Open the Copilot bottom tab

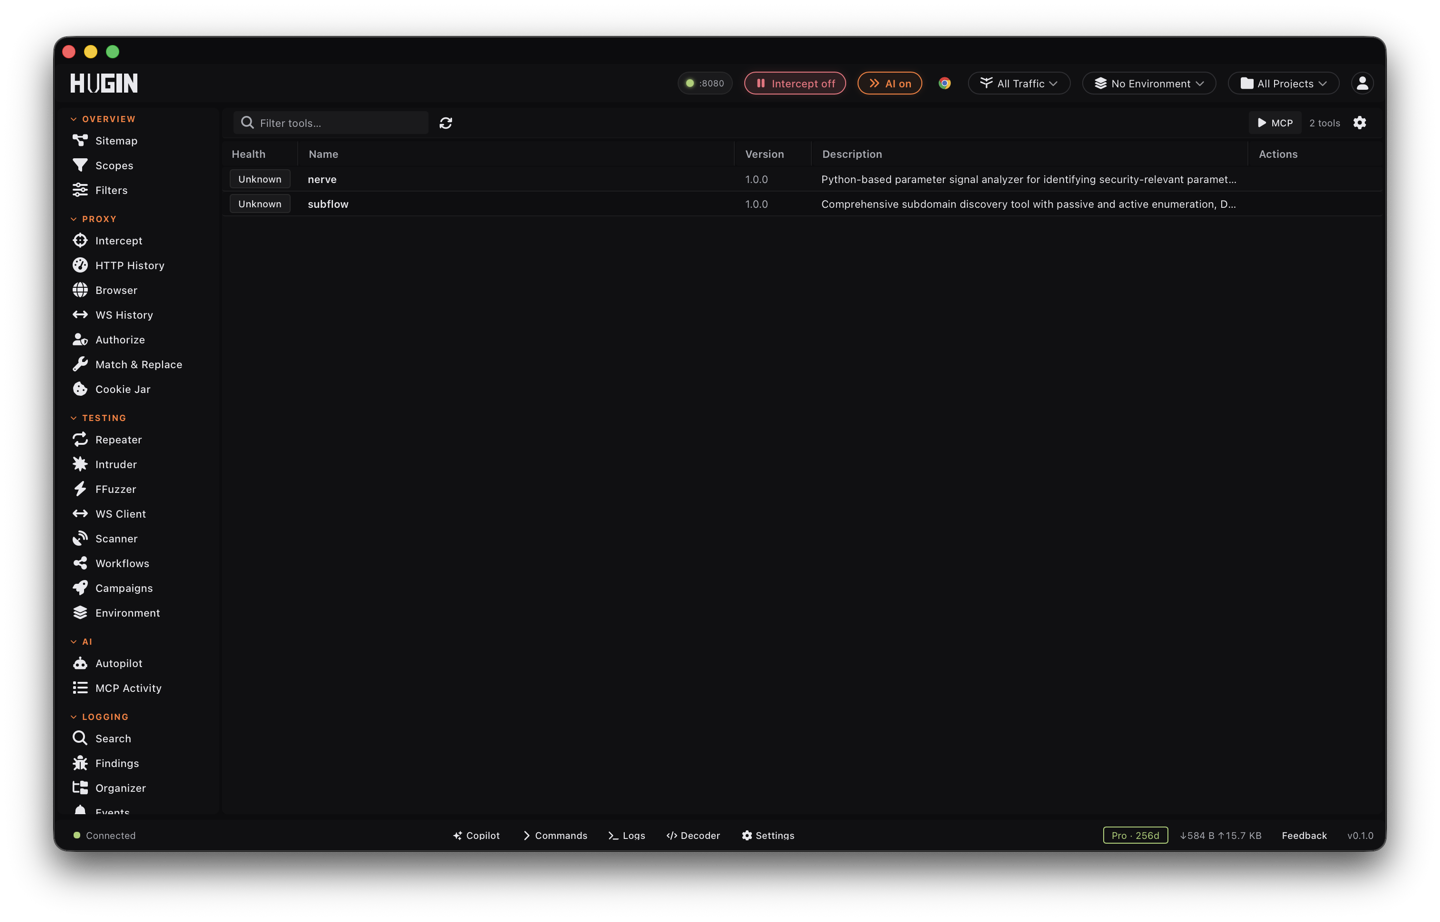(x=476, y=835)
